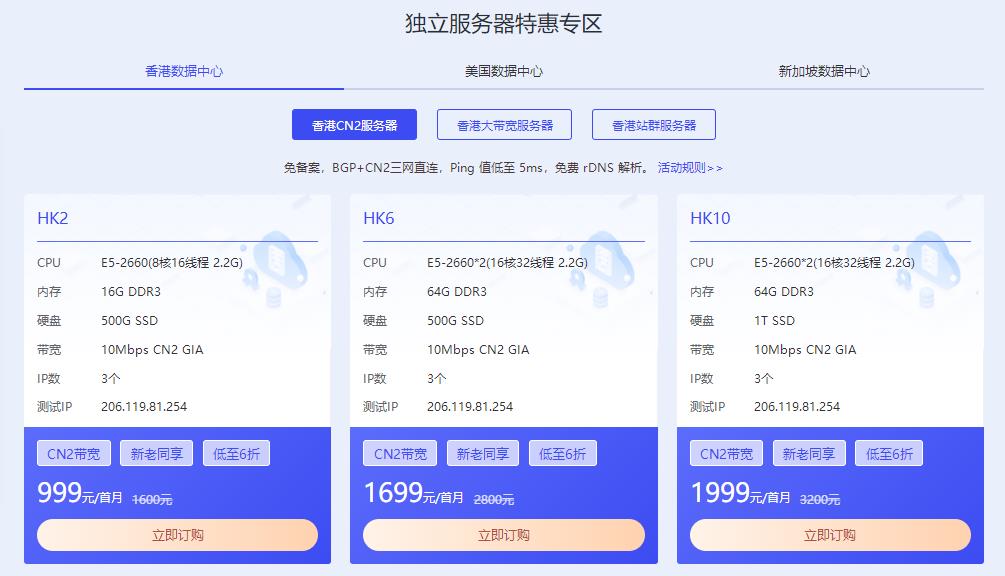
Task: Click 立即订购 on HK6 card
Action: point(504,535)
